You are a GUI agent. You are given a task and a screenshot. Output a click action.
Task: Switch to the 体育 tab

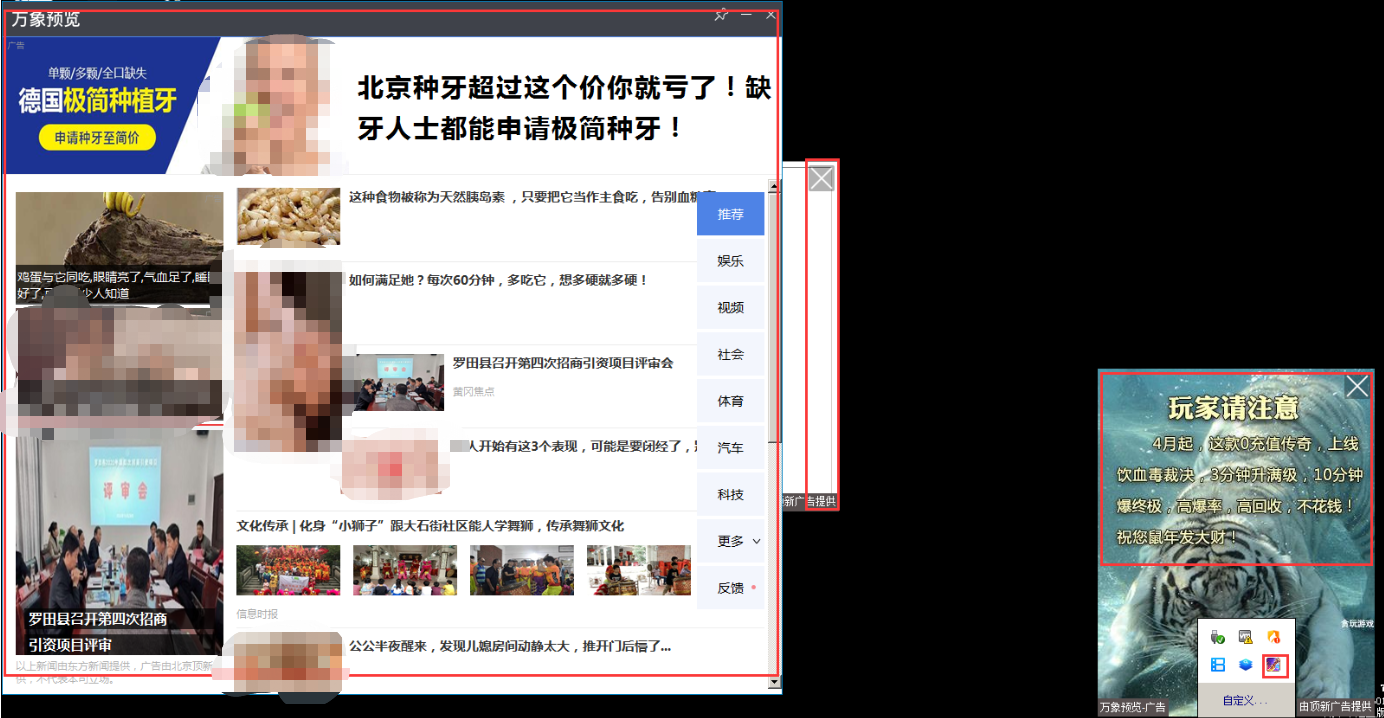tap(730, 401)
